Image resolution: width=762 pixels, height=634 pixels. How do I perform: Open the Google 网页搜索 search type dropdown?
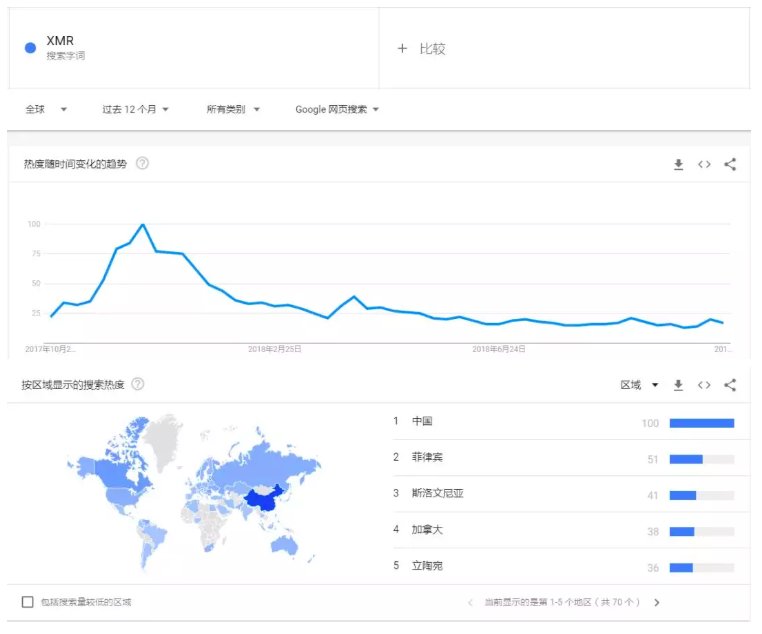337,110
